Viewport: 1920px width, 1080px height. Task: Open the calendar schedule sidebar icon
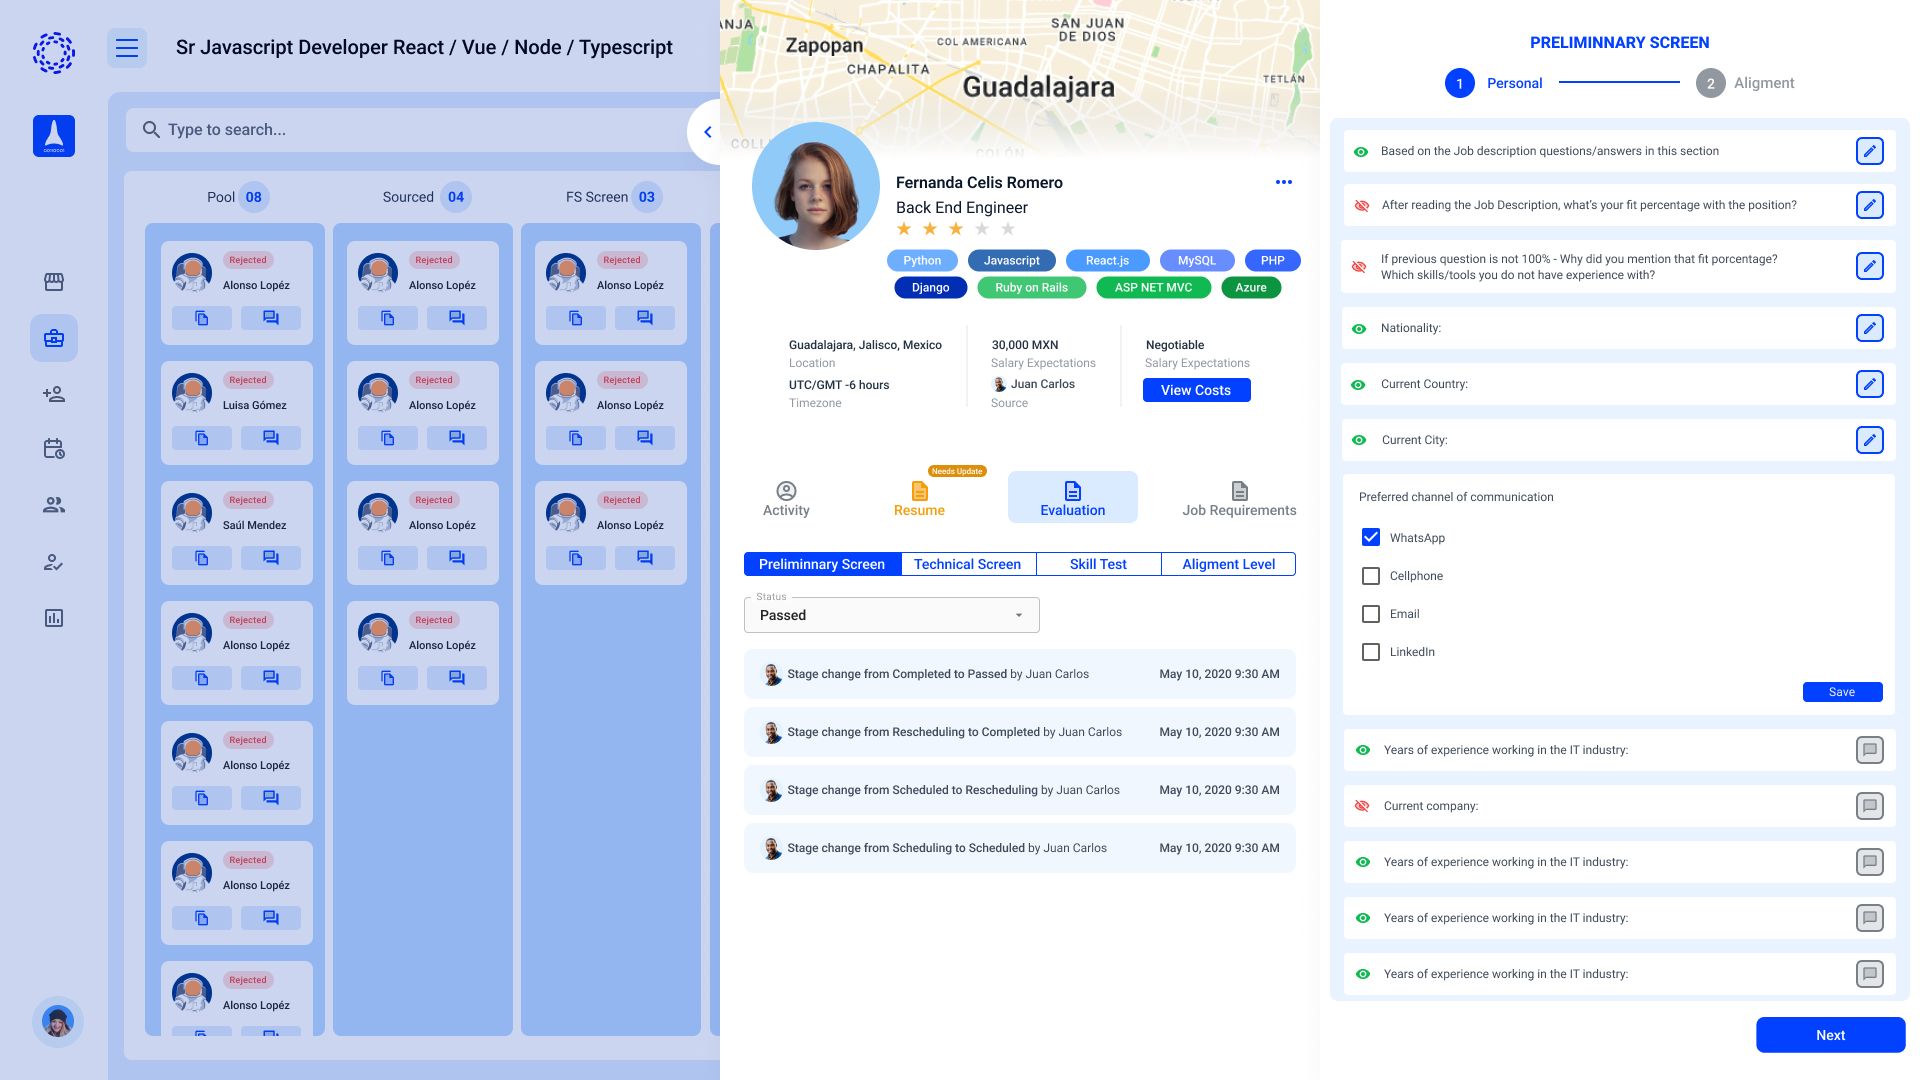54,449
